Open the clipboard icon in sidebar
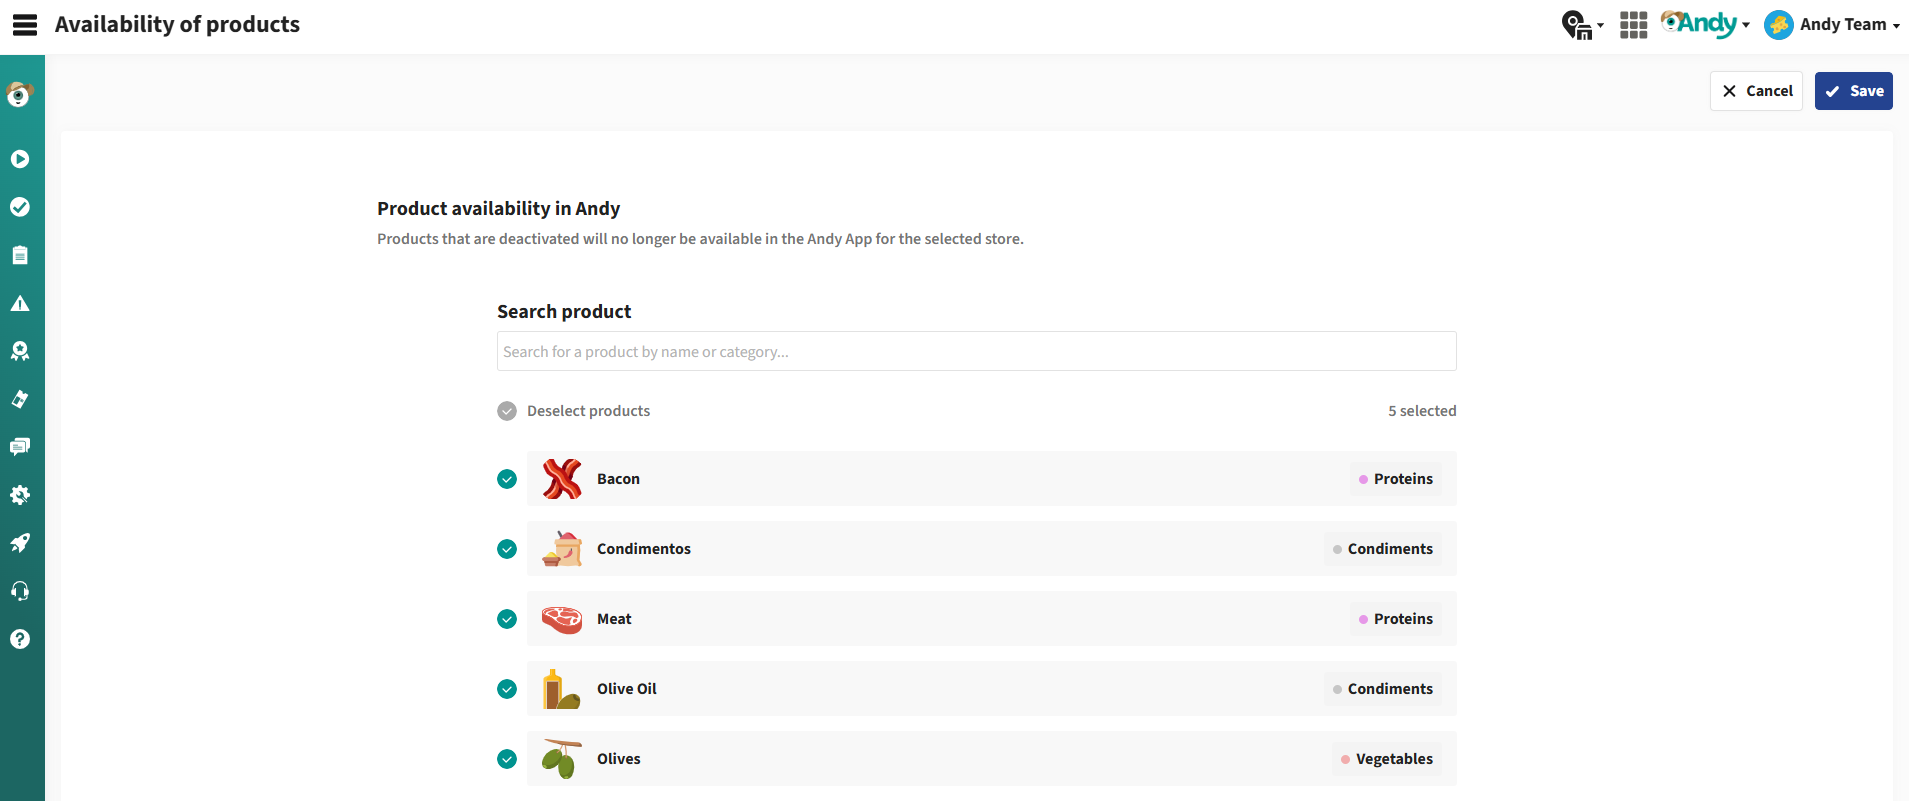 [20, 255]
